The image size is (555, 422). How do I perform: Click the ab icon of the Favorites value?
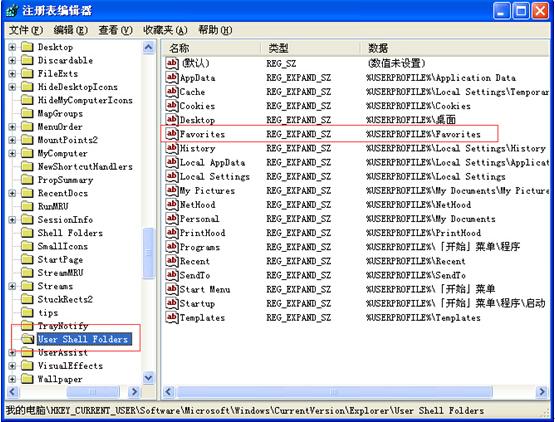click(x=172, y=134)
